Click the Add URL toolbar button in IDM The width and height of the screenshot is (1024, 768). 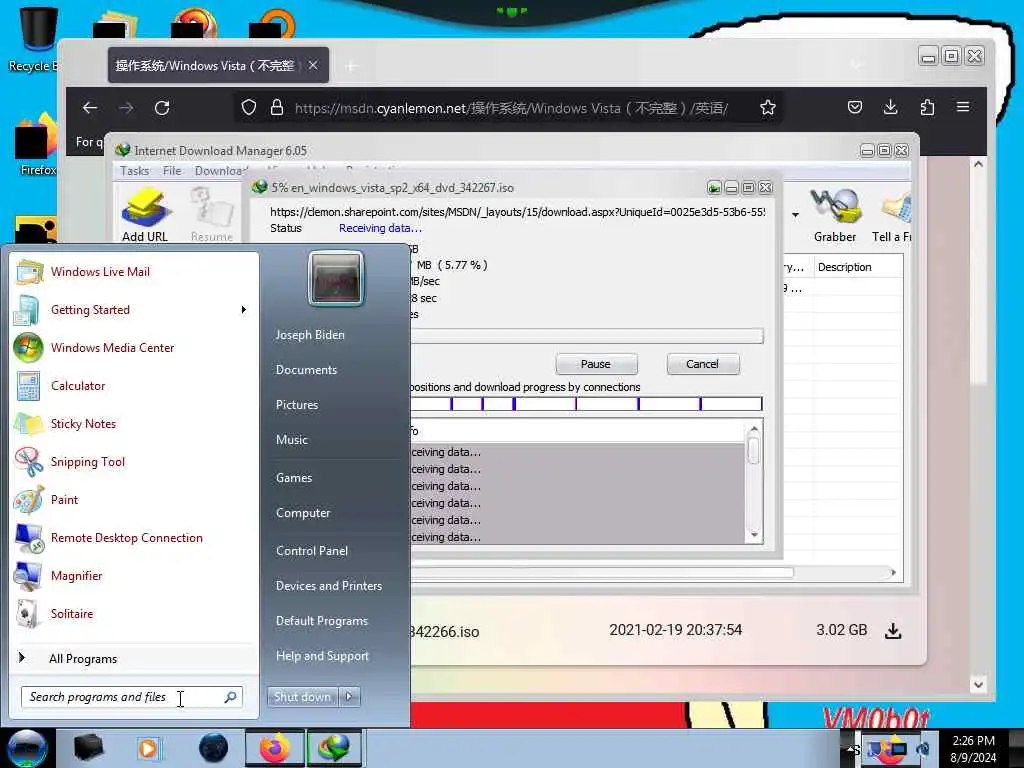point(144,215)
